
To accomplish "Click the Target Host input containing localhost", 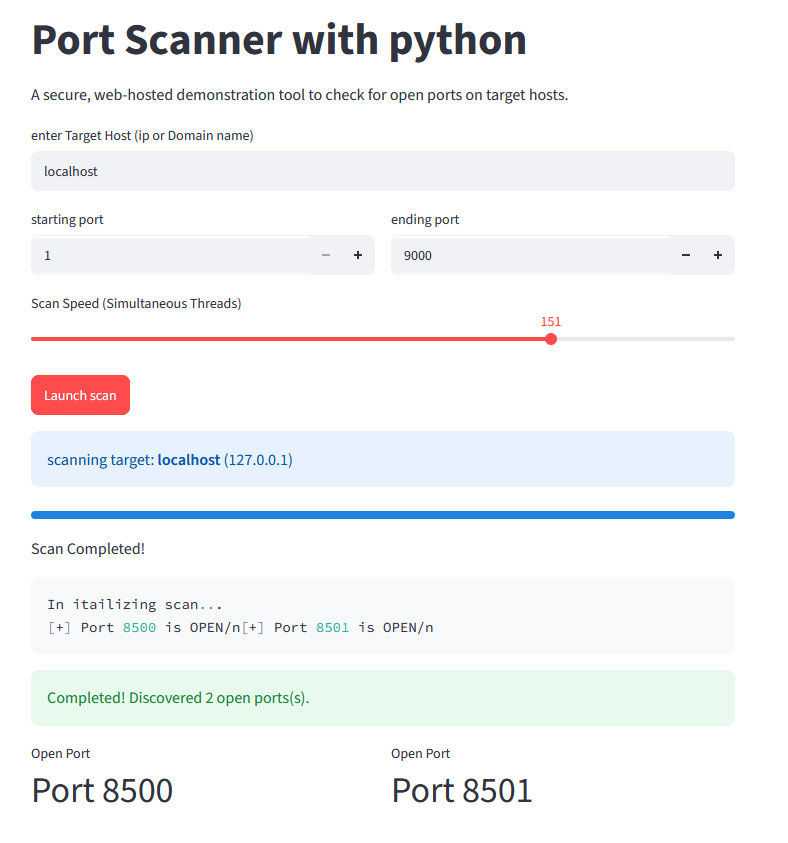I will 383,171.
